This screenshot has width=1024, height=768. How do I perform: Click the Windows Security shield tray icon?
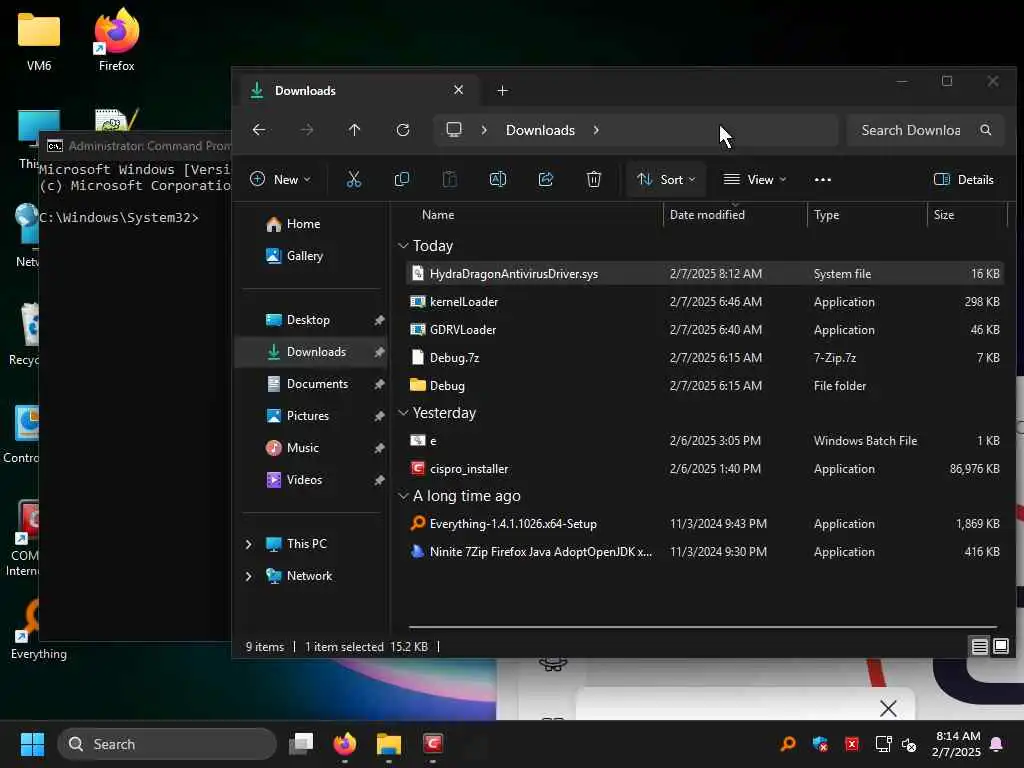(820, 744)
